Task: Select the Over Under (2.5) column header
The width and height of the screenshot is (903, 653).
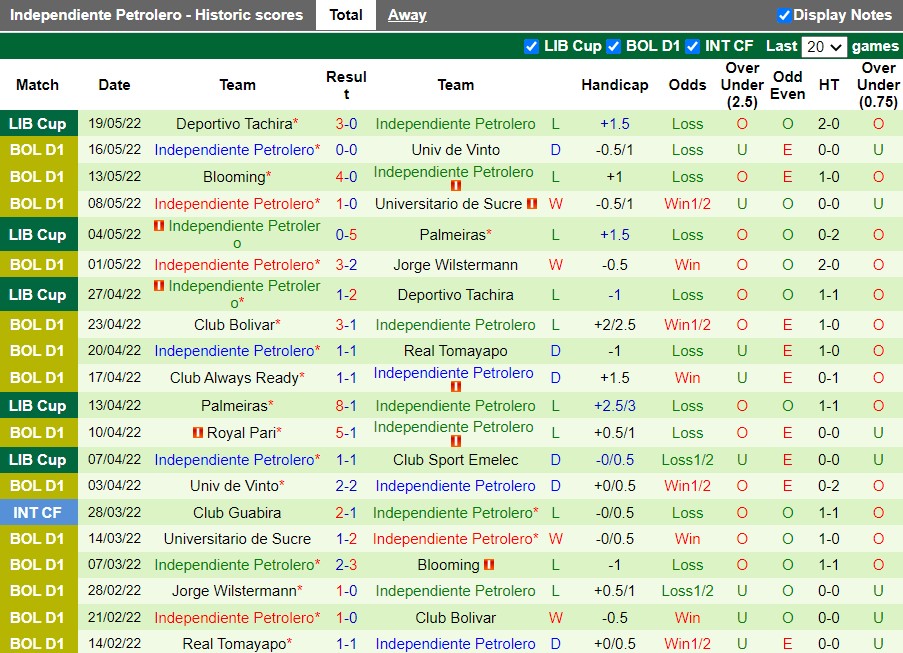Action: pos(742,85)
